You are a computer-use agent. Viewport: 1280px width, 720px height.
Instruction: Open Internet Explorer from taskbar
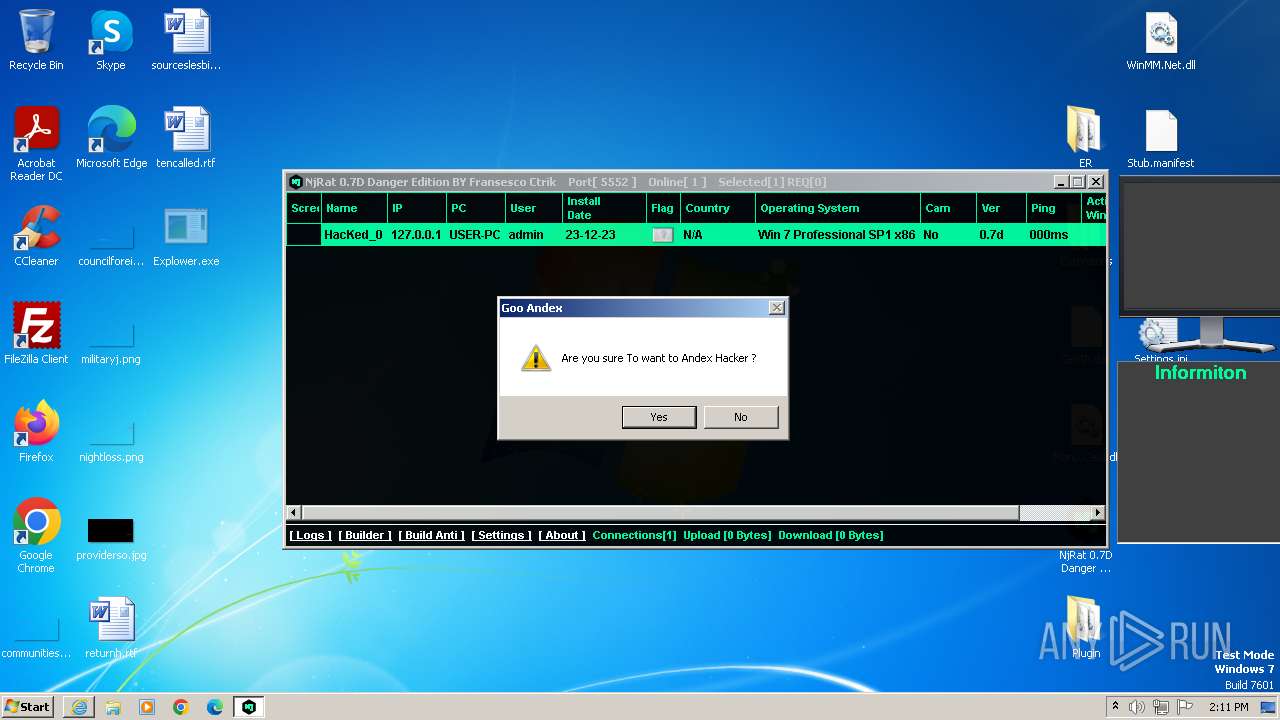point(79,707)
